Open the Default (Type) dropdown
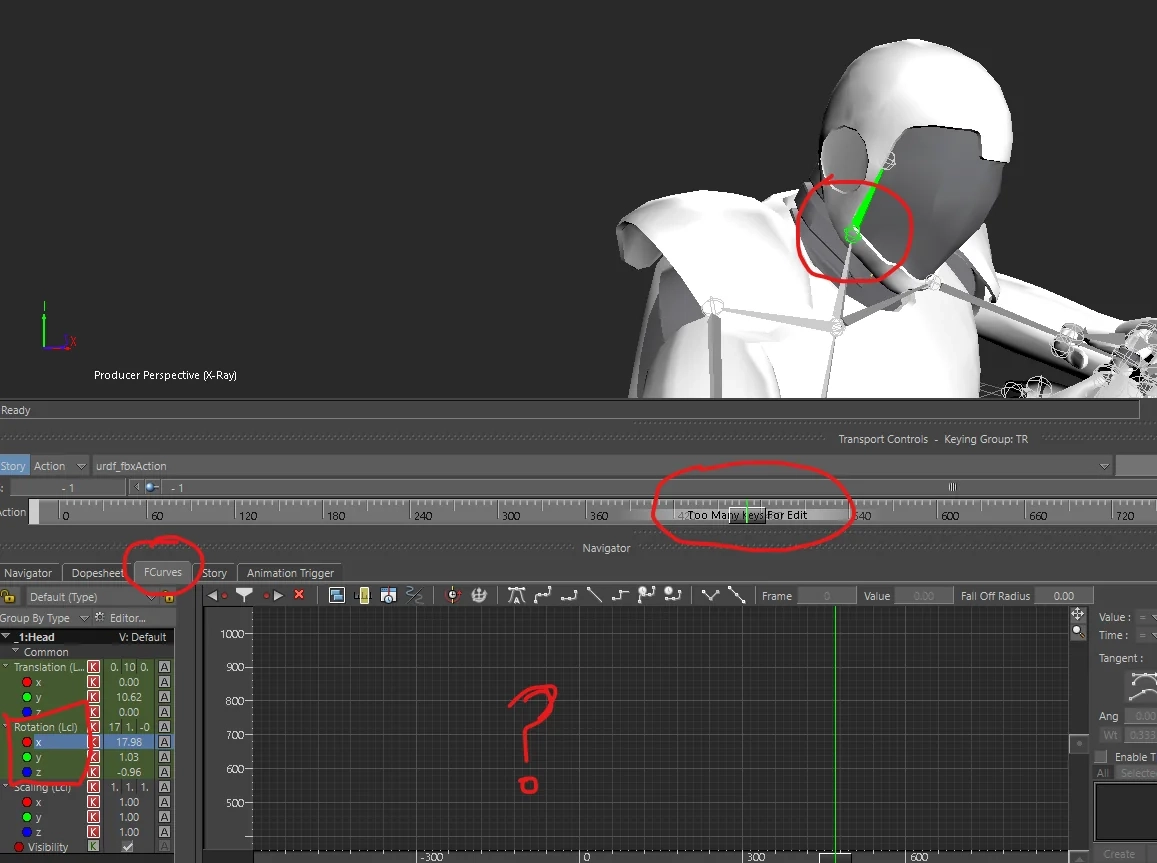Viewport: 1157px width, 863px height. coord(92,597)
